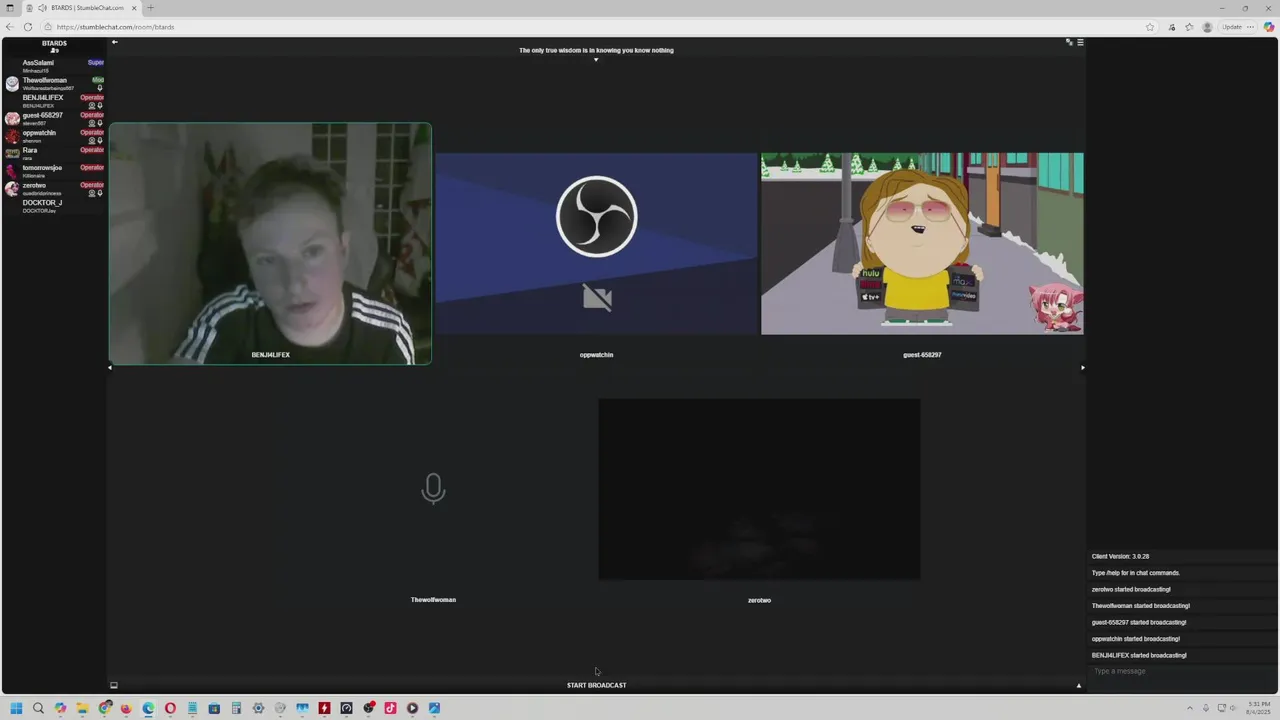The image size is (1280, 720).
Task: Toggle guest-658297's microphone icon in user list
Action: (x=100, y=123)
